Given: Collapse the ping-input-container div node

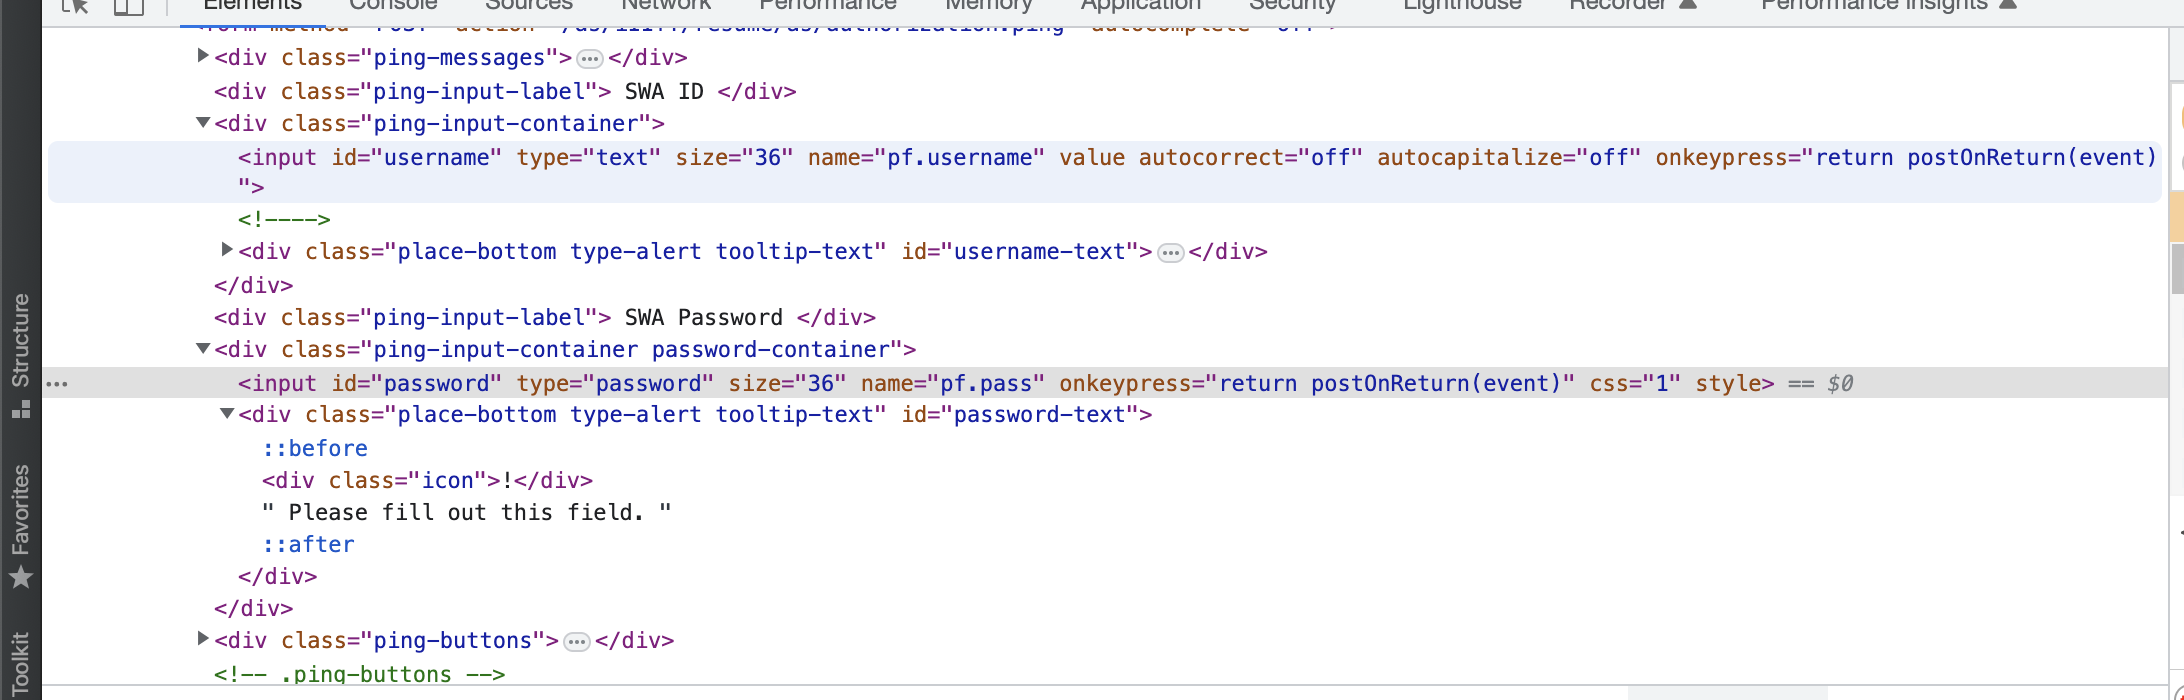Looking at the screenshot, I should pos(203,122).
